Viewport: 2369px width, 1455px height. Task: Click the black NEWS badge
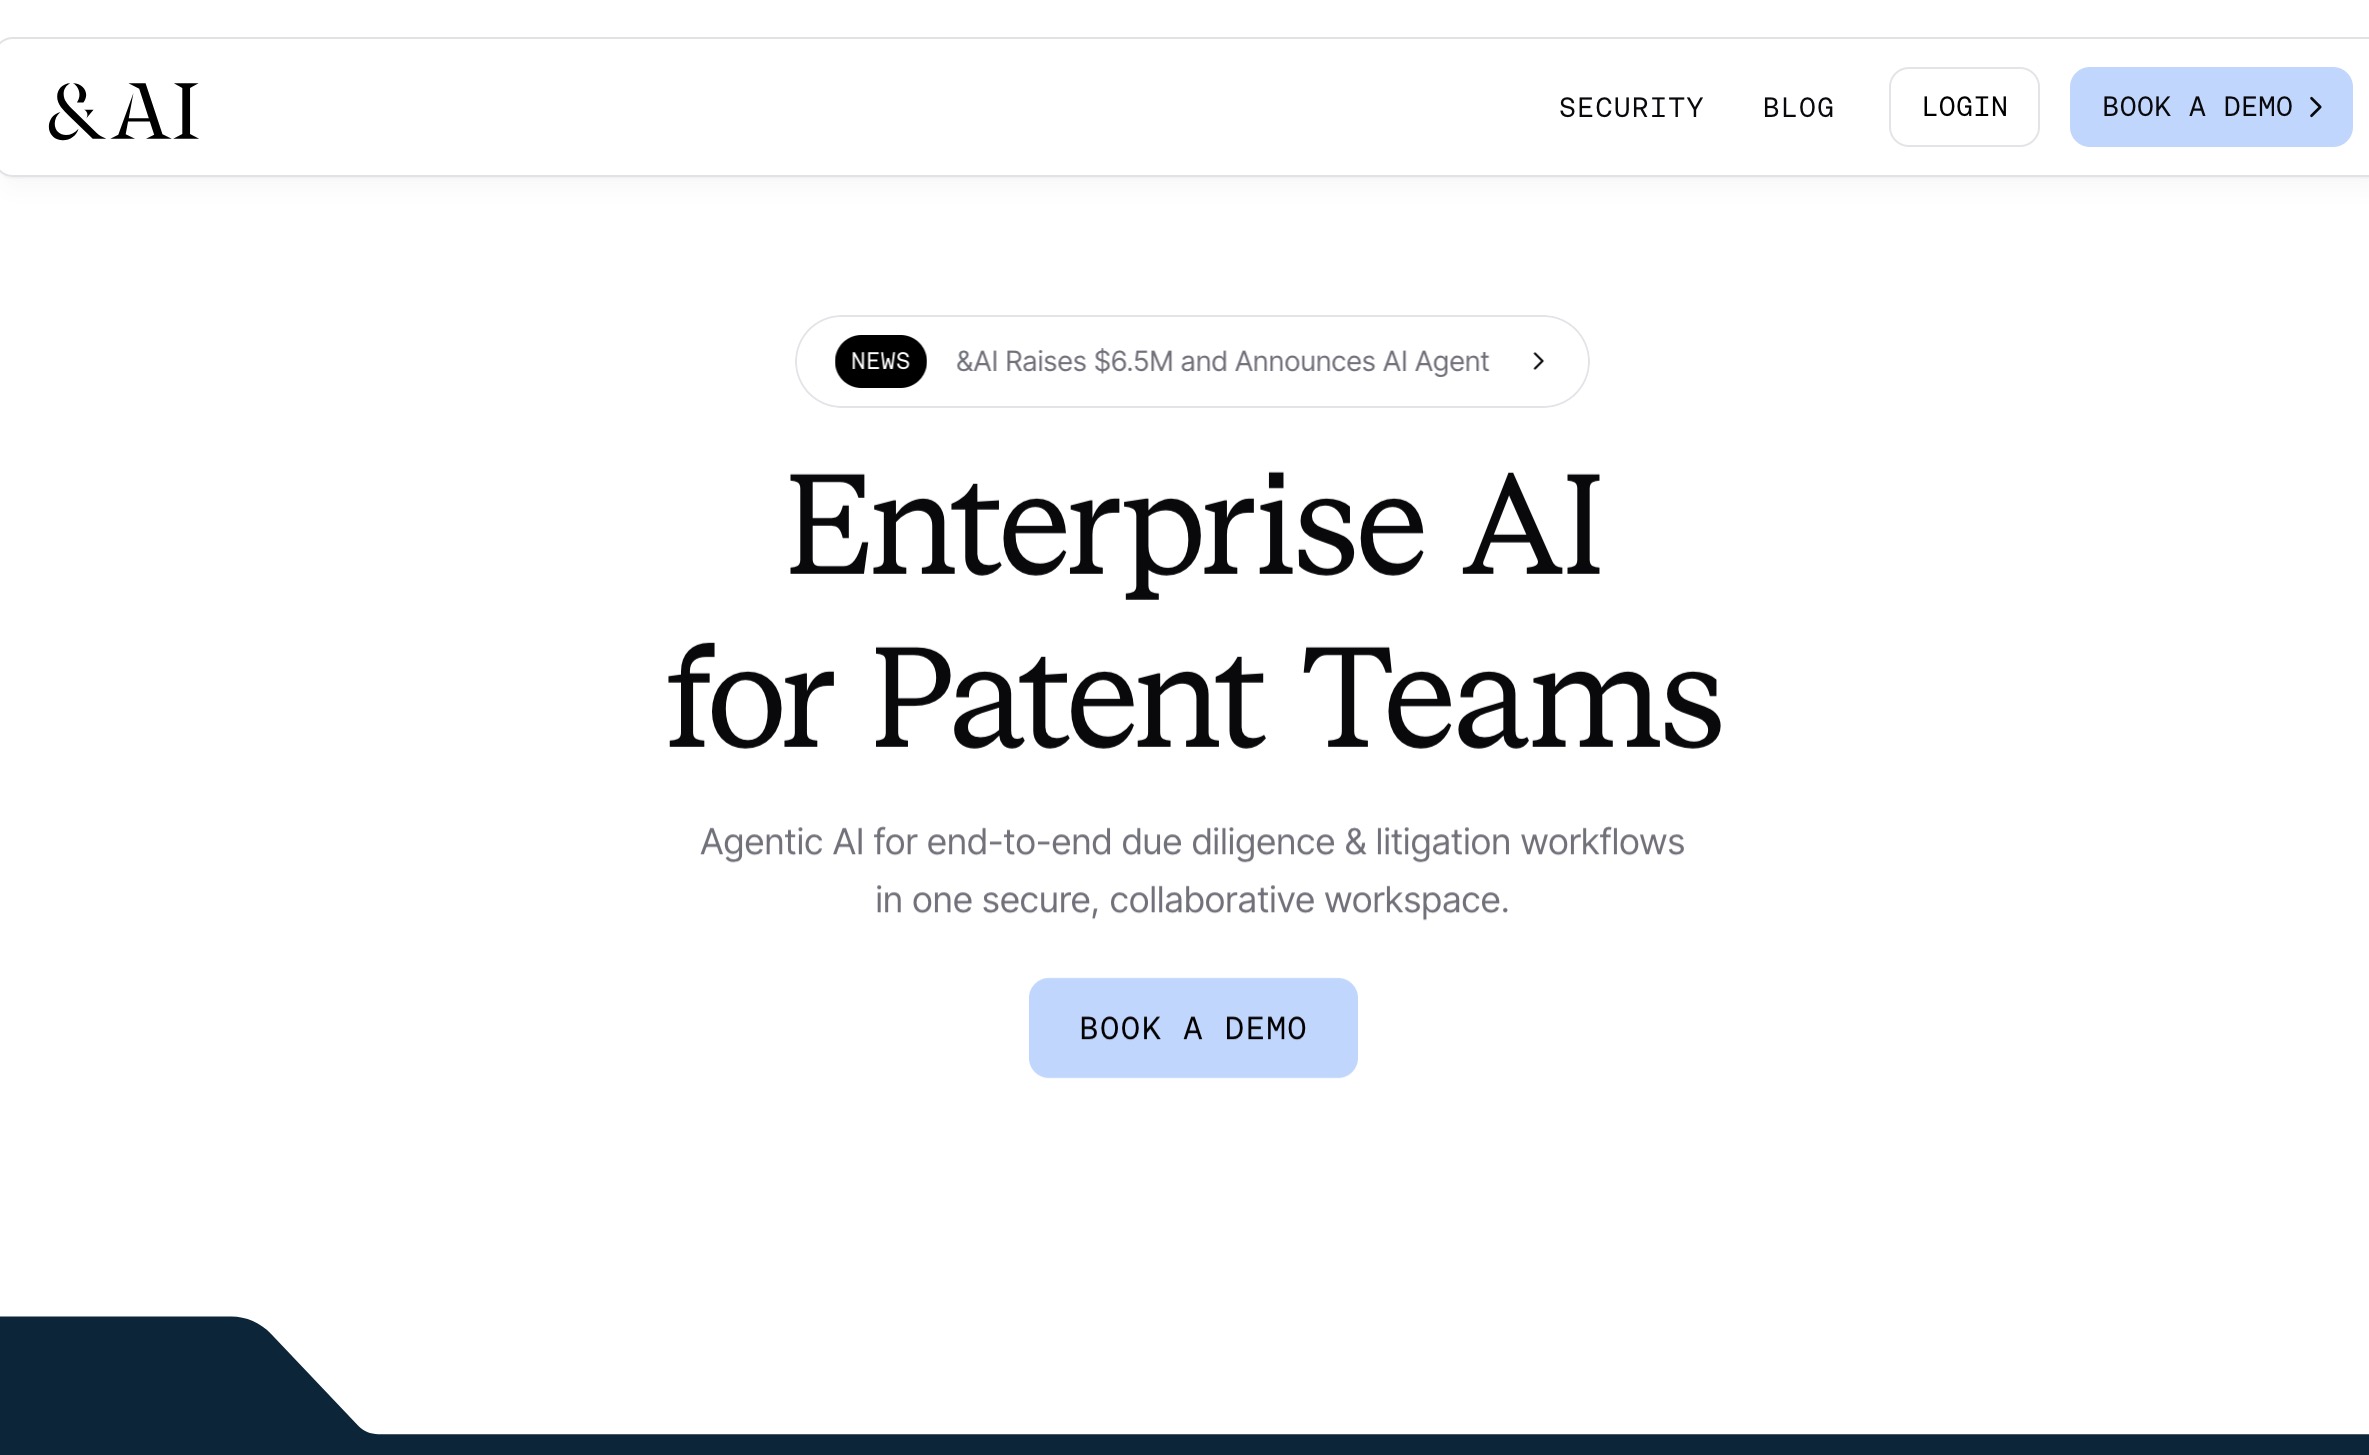(x=880, y=361)
